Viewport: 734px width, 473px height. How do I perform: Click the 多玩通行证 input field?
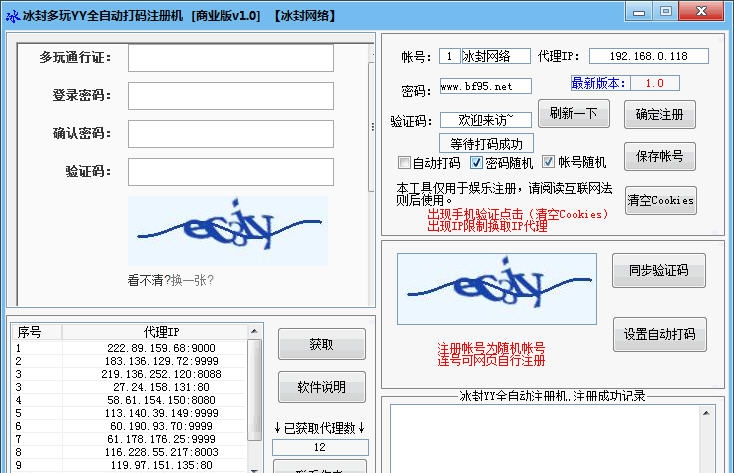231,58
